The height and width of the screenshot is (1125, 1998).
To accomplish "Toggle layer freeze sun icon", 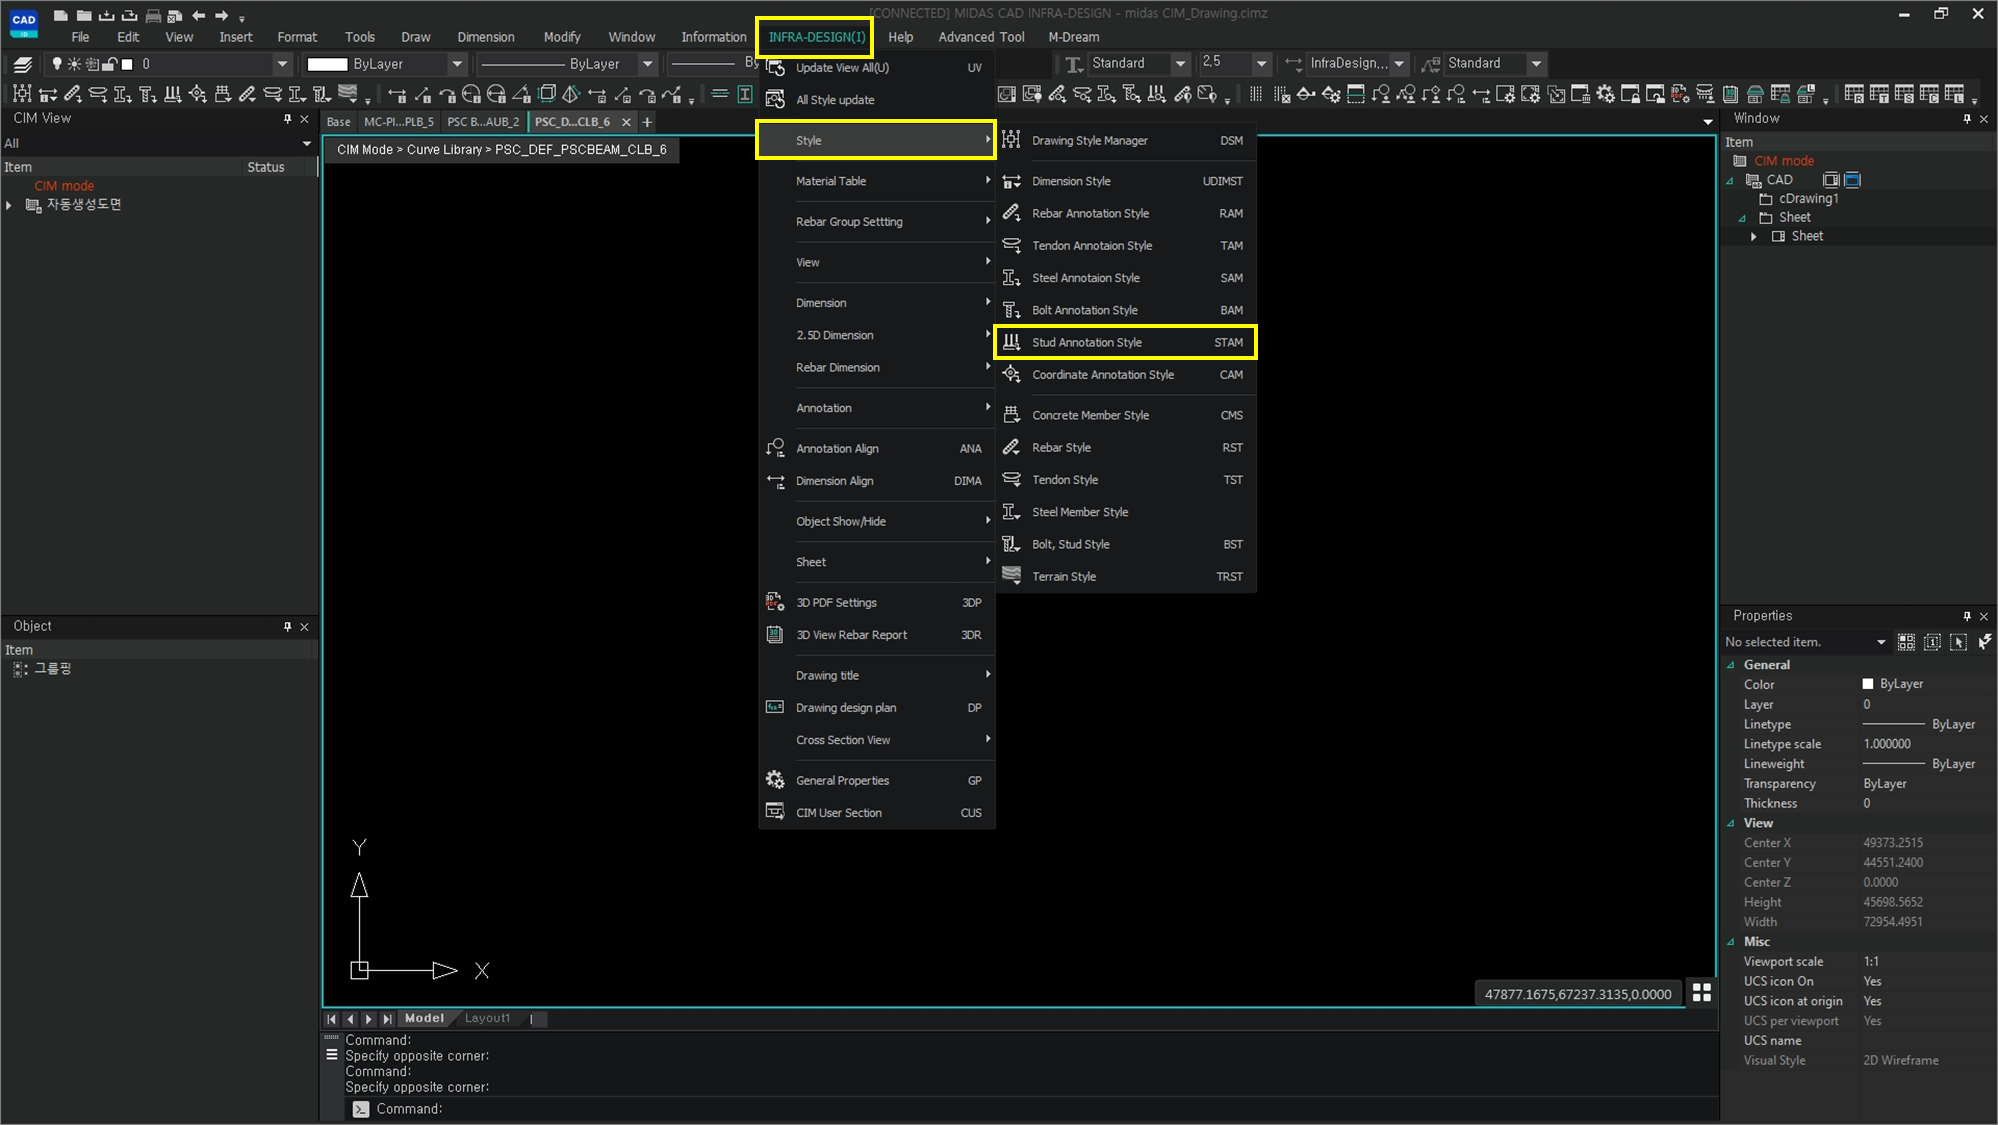I will 74,64.
